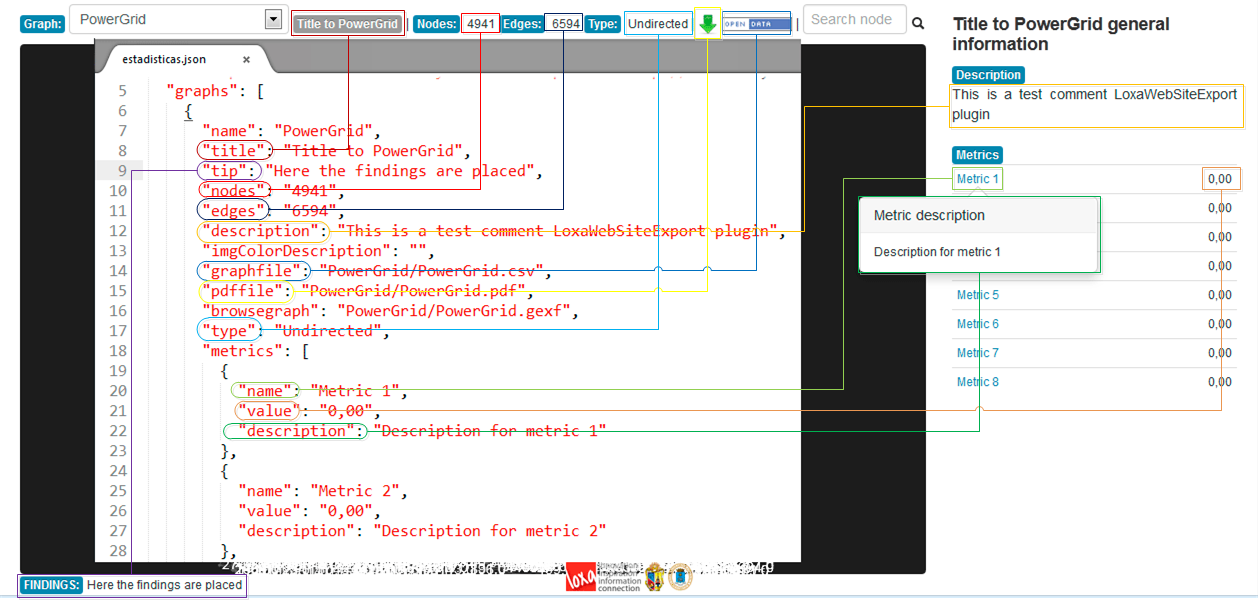
Task: Click the magnifier search icon
Action: (x=918, y=23)
